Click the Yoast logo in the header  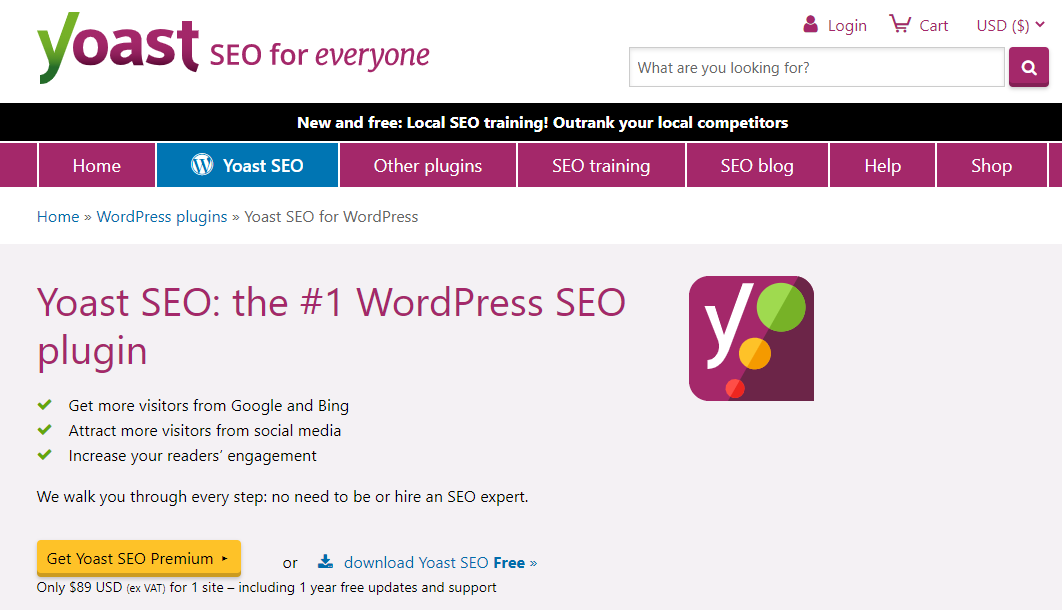(x=118, y=47)
